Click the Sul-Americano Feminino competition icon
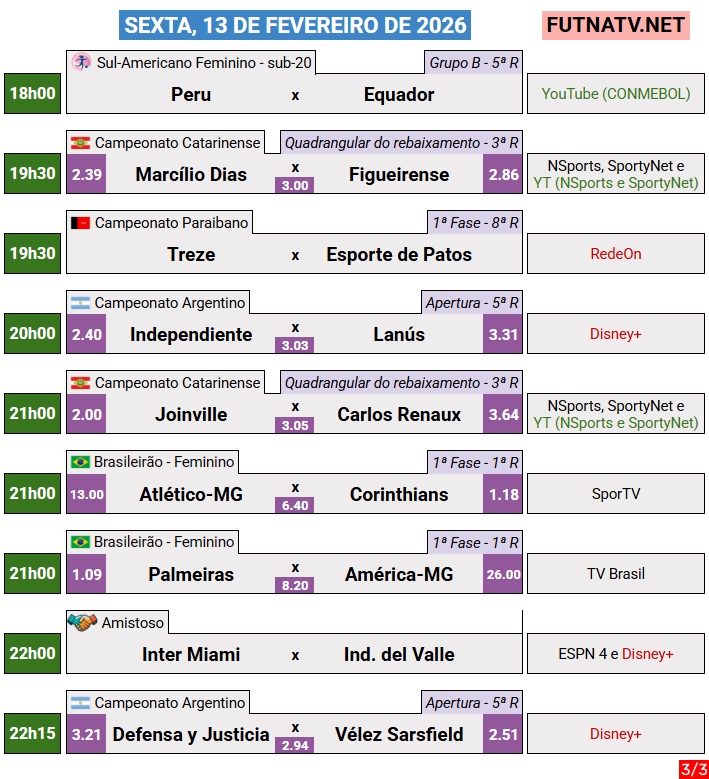This screenshot has height=779, width=709. [81, 63]
